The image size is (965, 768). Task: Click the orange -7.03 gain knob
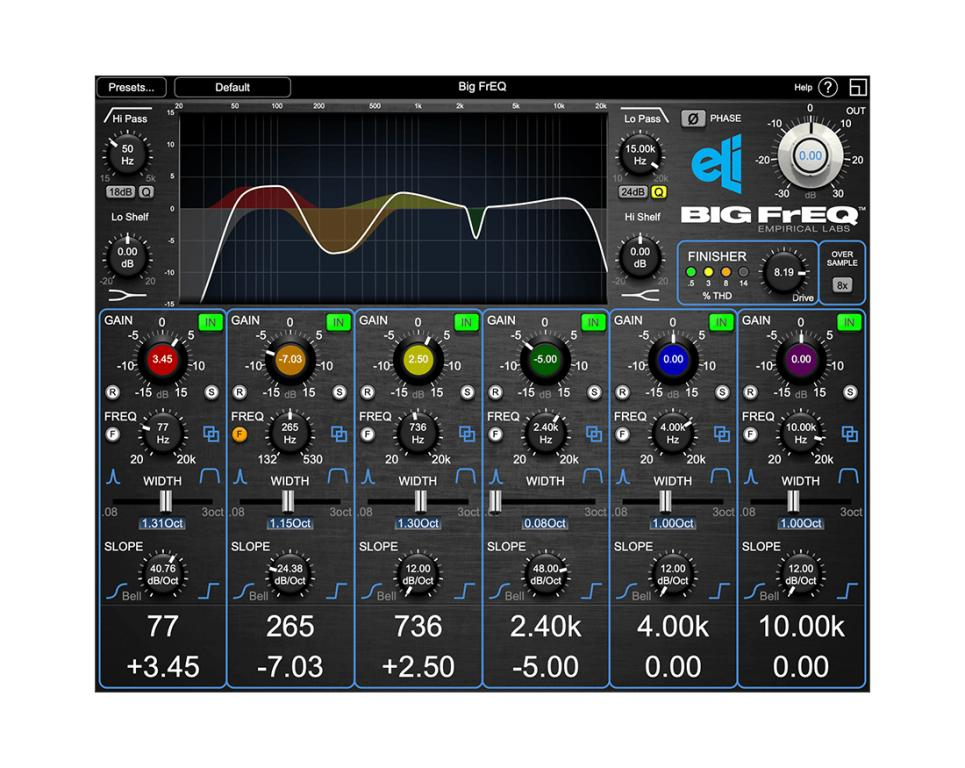[x=290, y=359]
